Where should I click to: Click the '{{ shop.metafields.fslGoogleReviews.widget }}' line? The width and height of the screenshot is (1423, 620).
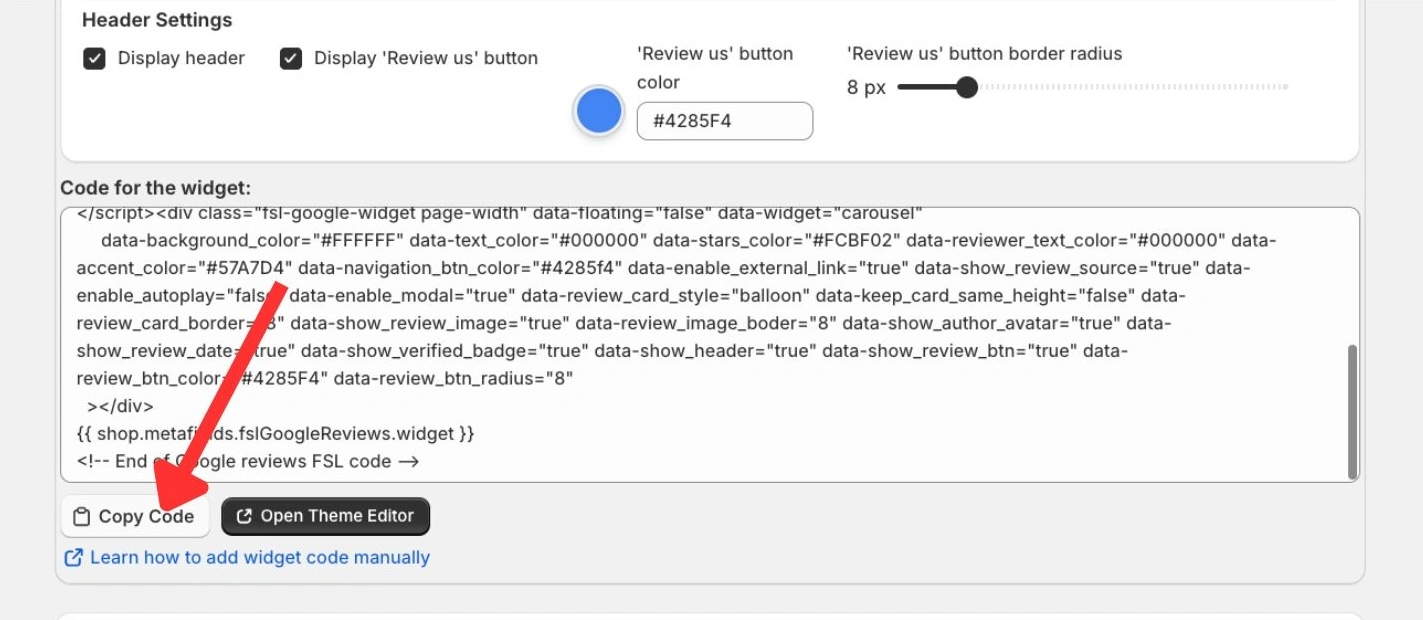[x=275, y=434]
